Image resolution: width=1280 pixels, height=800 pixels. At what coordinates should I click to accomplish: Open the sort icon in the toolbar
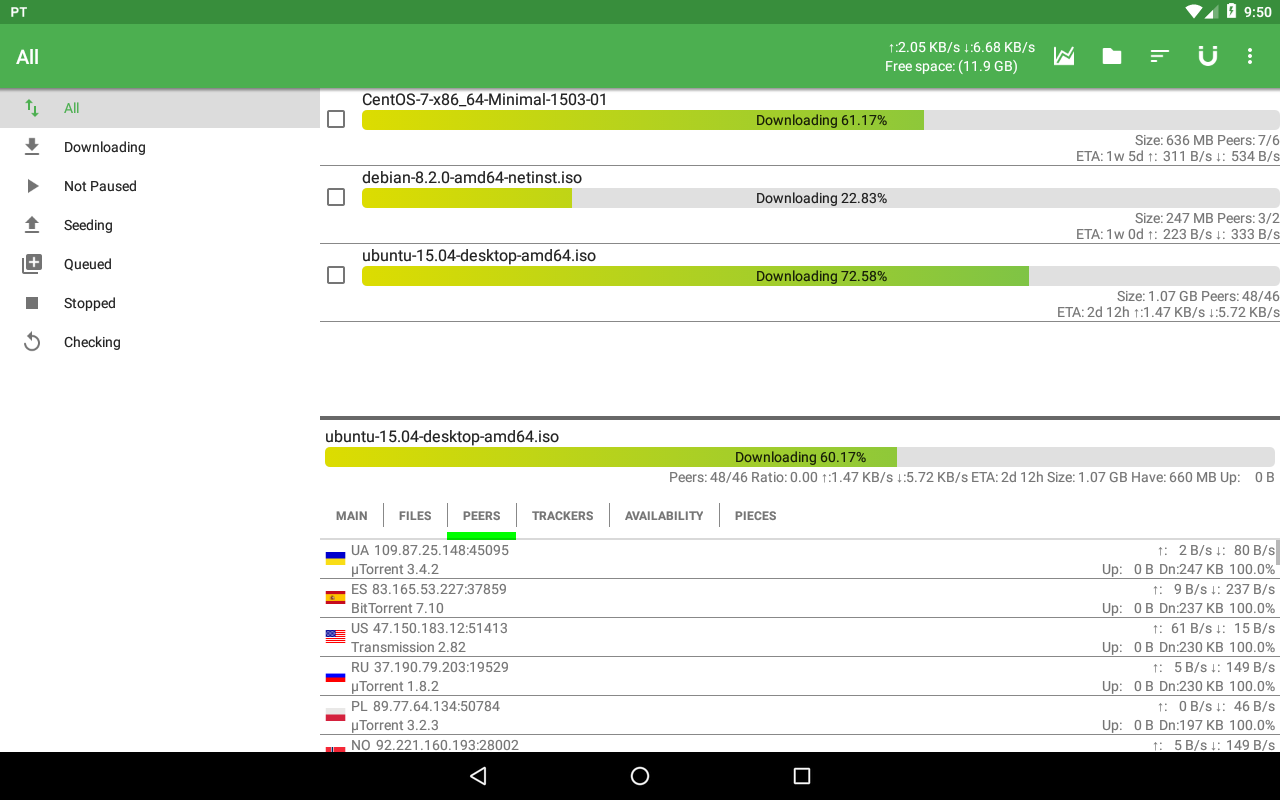click(1160, 56)
